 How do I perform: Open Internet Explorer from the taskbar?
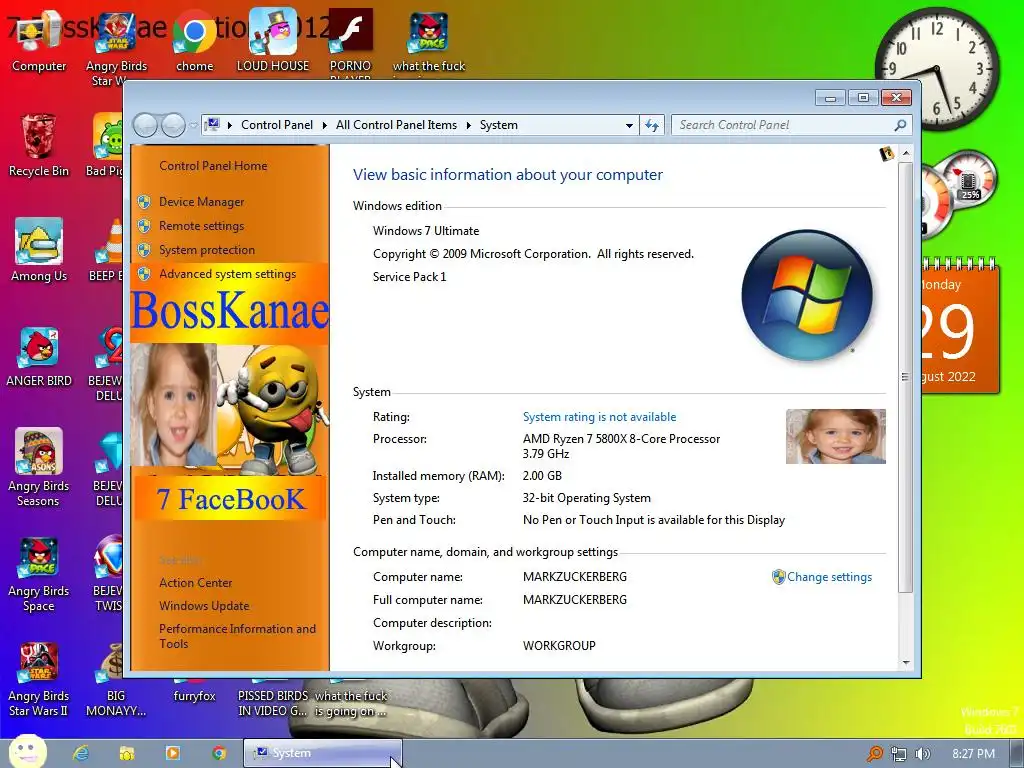[x=81, y=753]
